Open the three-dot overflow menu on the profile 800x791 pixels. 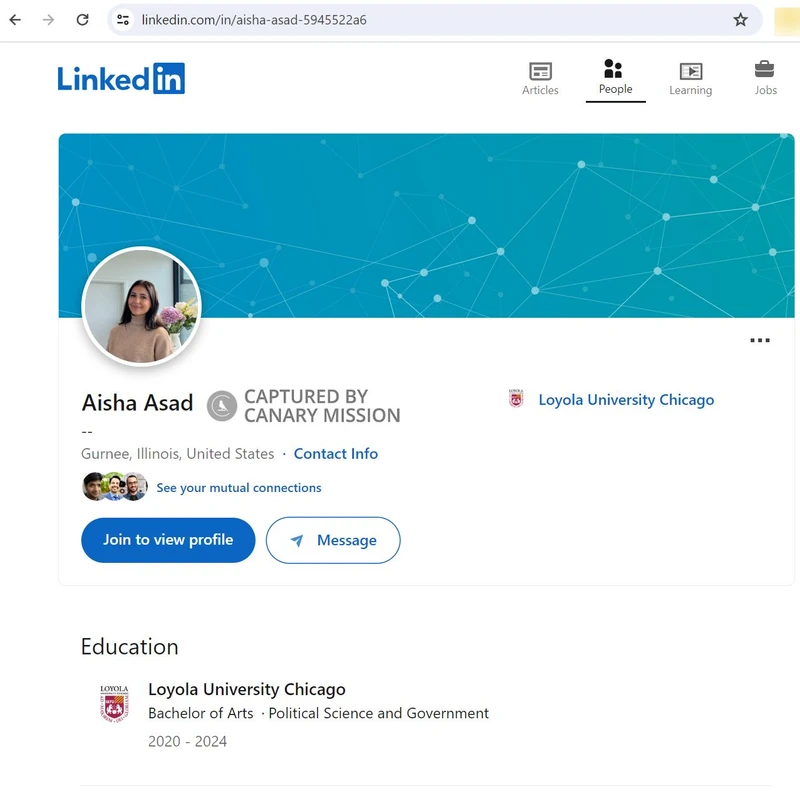click(760, 340)
